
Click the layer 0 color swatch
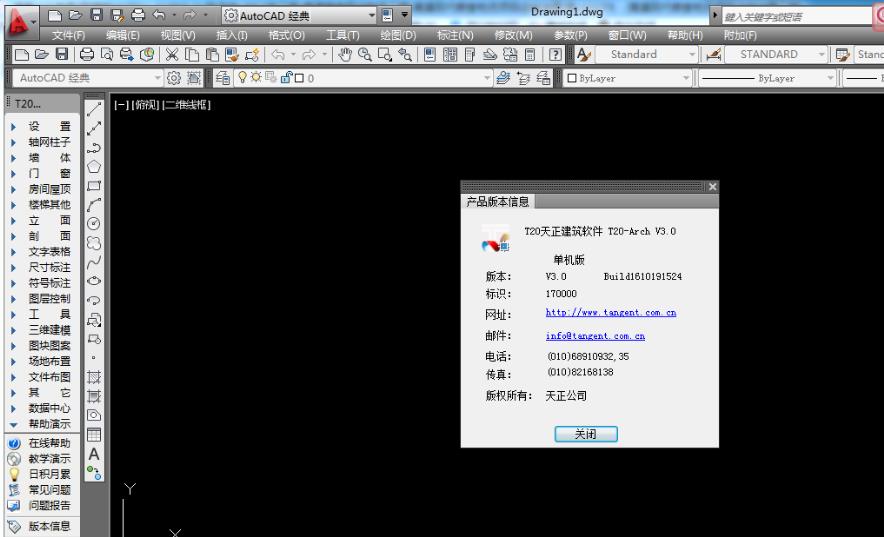point(300,78)
